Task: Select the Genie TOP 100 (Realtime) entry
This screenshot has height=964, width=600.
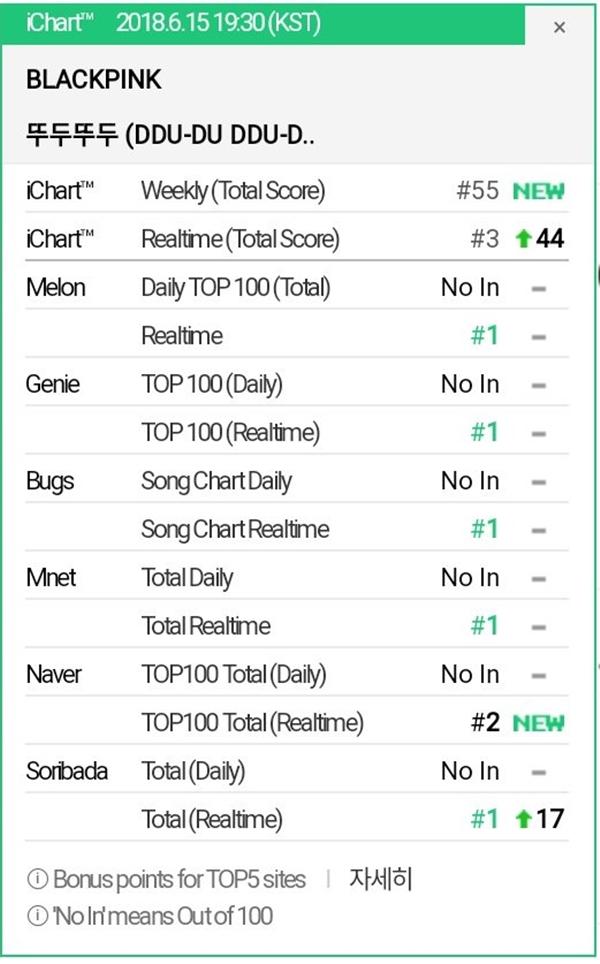Action: tap(231, 433)
